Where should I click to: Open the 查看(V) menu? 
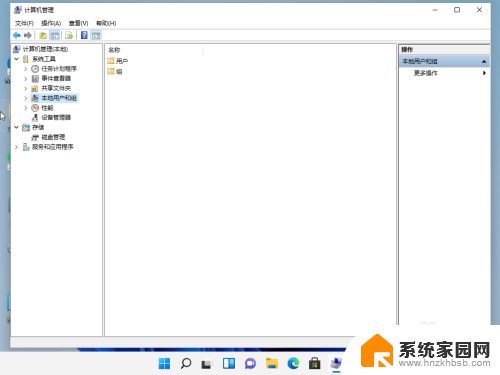[x=78, y=23]
